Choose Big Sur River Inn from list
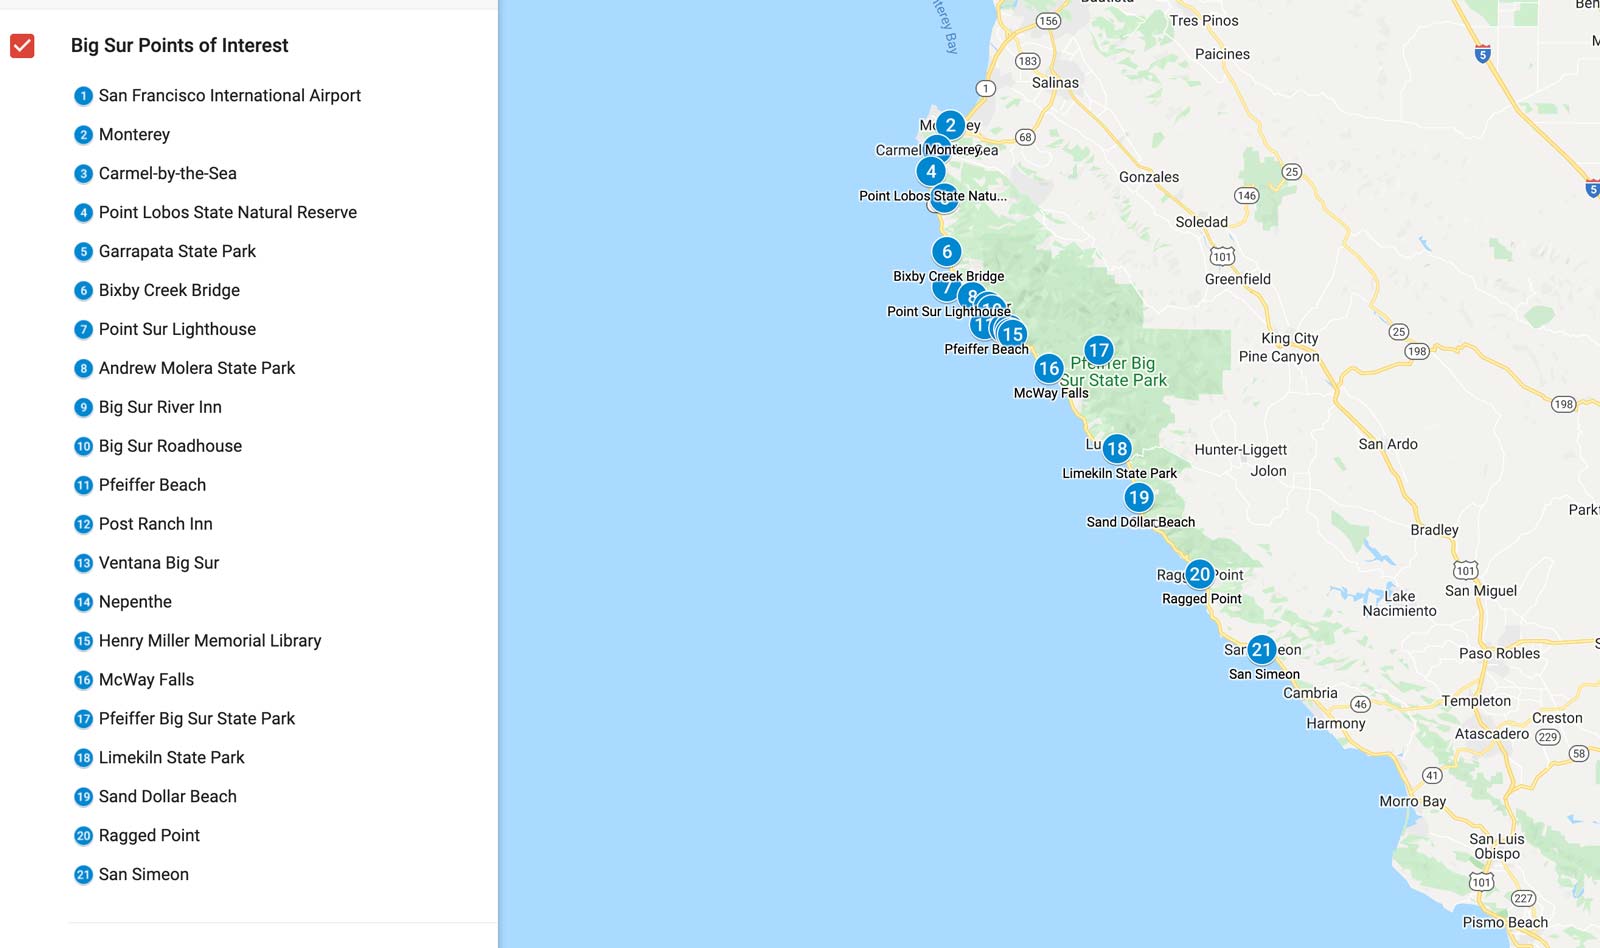Image resolution: width=1600 pixels, height=948 pixels. coord(160,408)
